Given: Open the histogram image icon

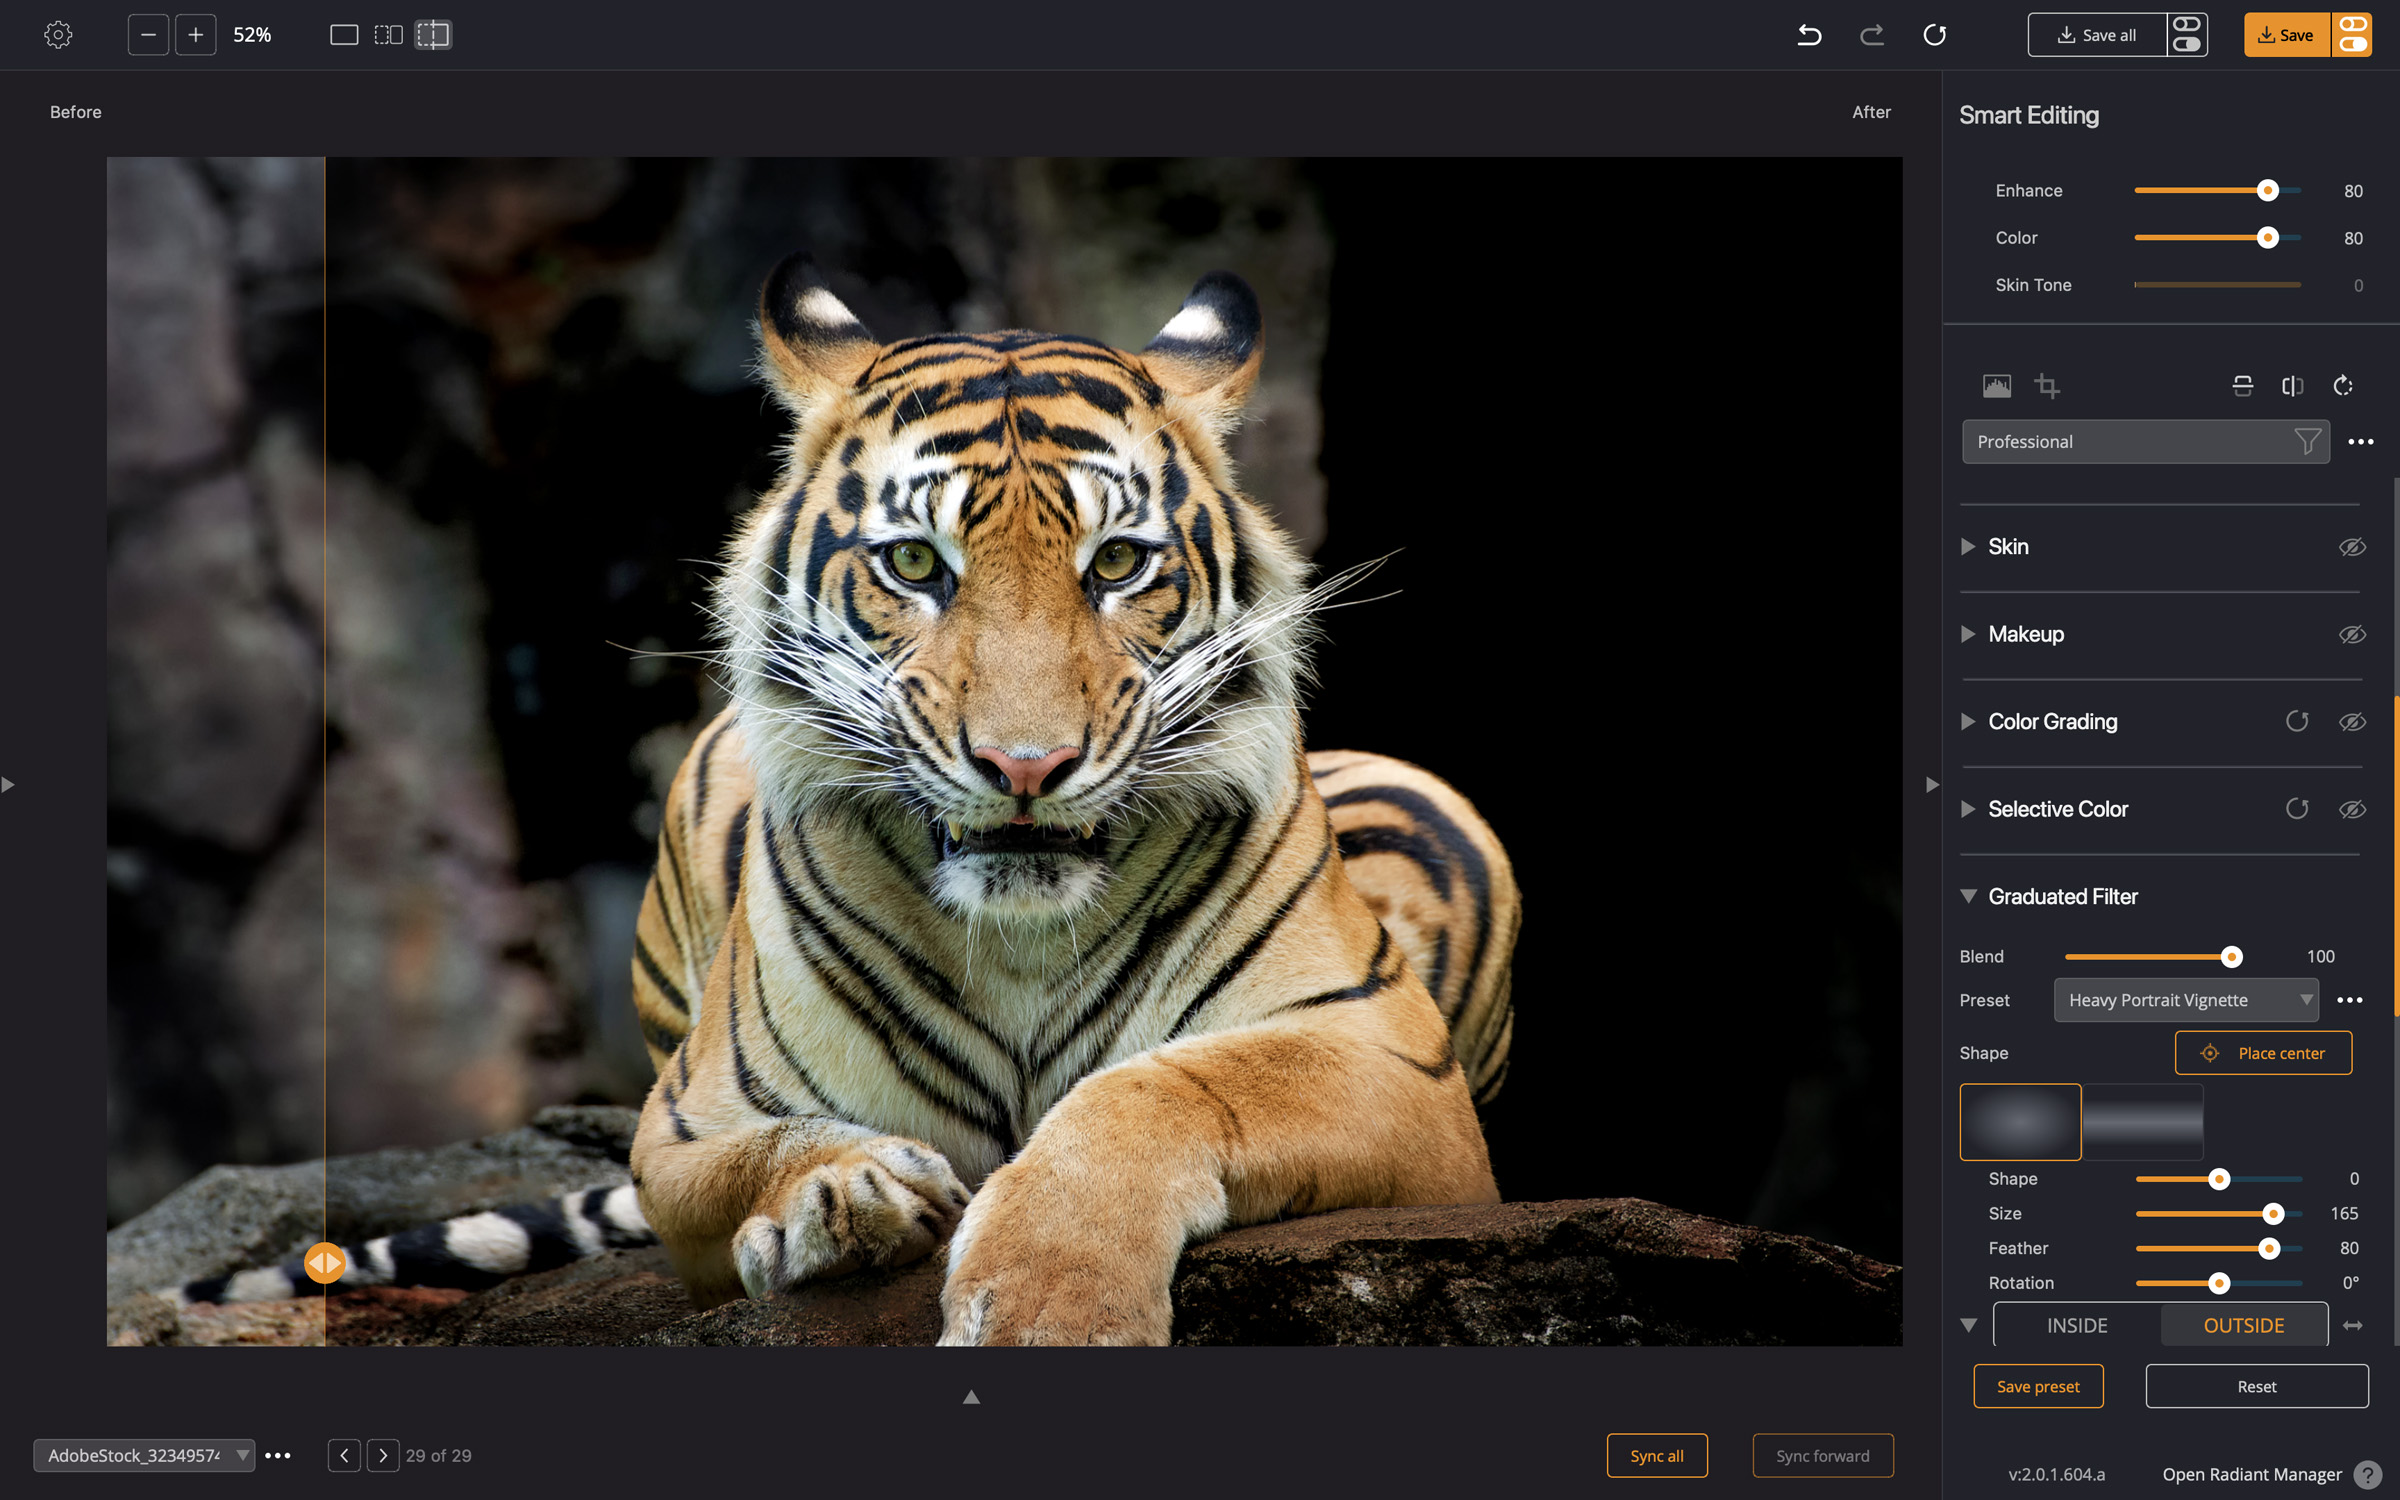Looking at the screenshot, I should (1996, 386).
